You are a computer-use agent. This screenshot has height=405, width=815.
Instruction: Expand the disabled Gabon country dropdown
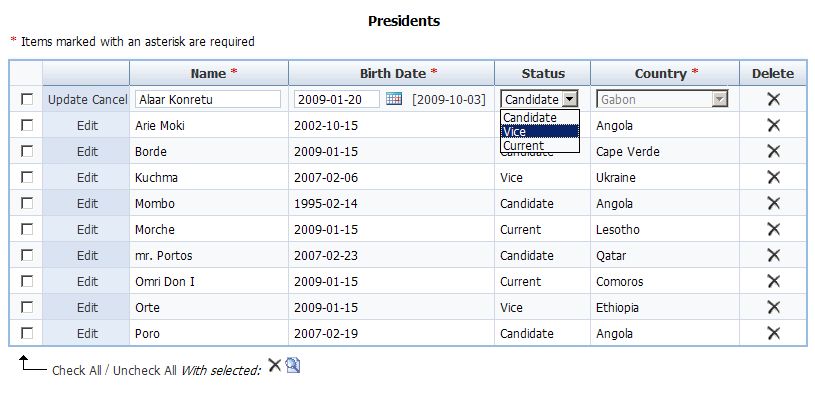tap(719, 99)
